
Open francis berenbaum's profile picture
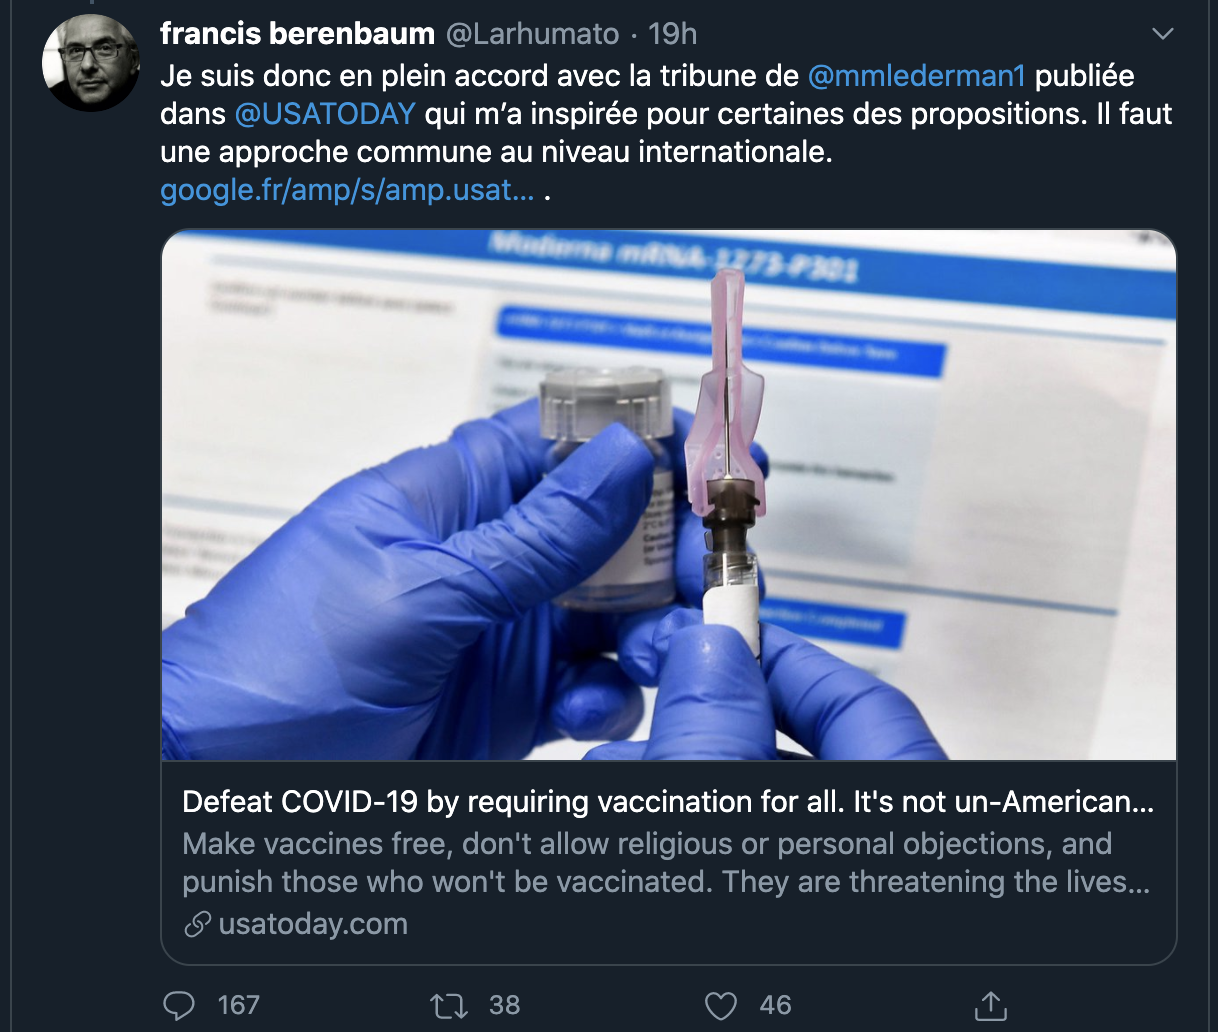90,62
